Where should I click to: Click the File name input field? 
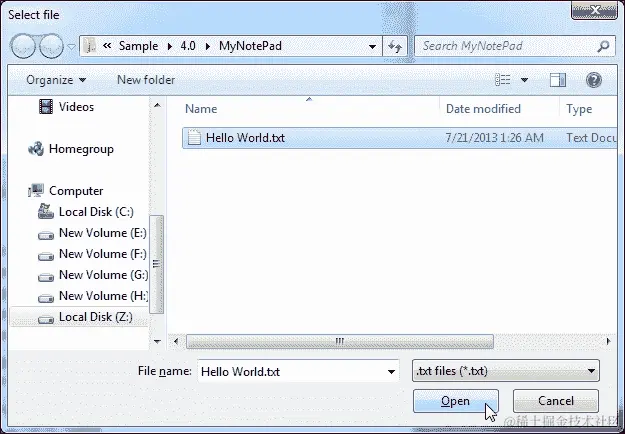pyautogui.click(x=298, y=371)
